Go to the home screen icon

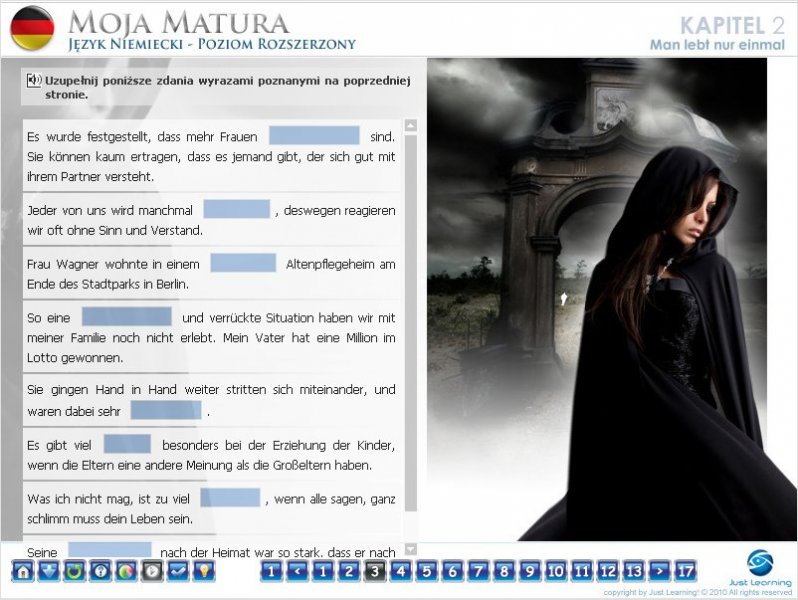point(23,571)
